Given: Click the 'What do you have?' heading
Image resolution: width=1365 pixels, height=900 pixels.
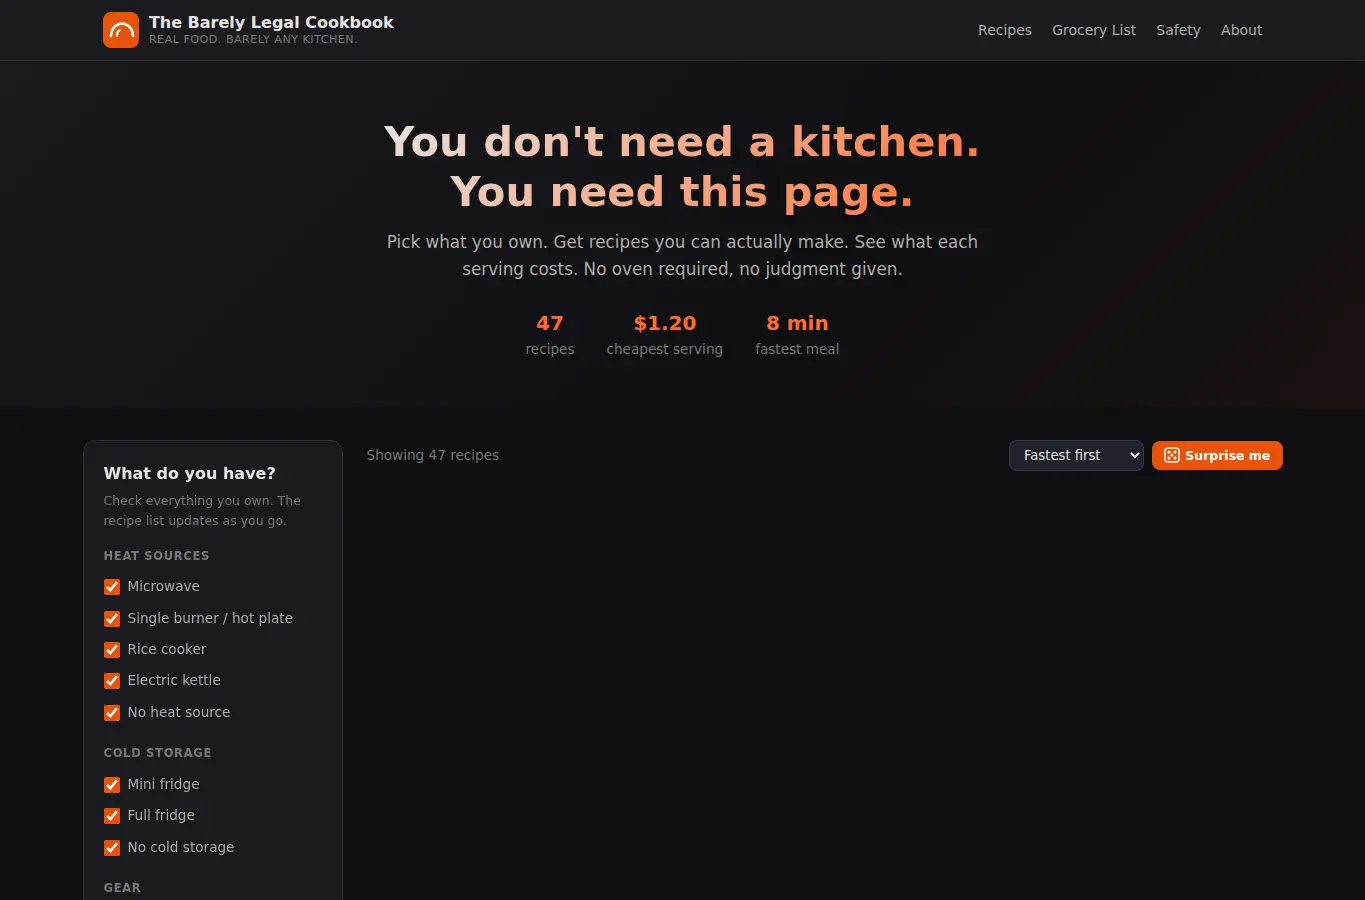Looking at the screenshot, I should 189,473.
